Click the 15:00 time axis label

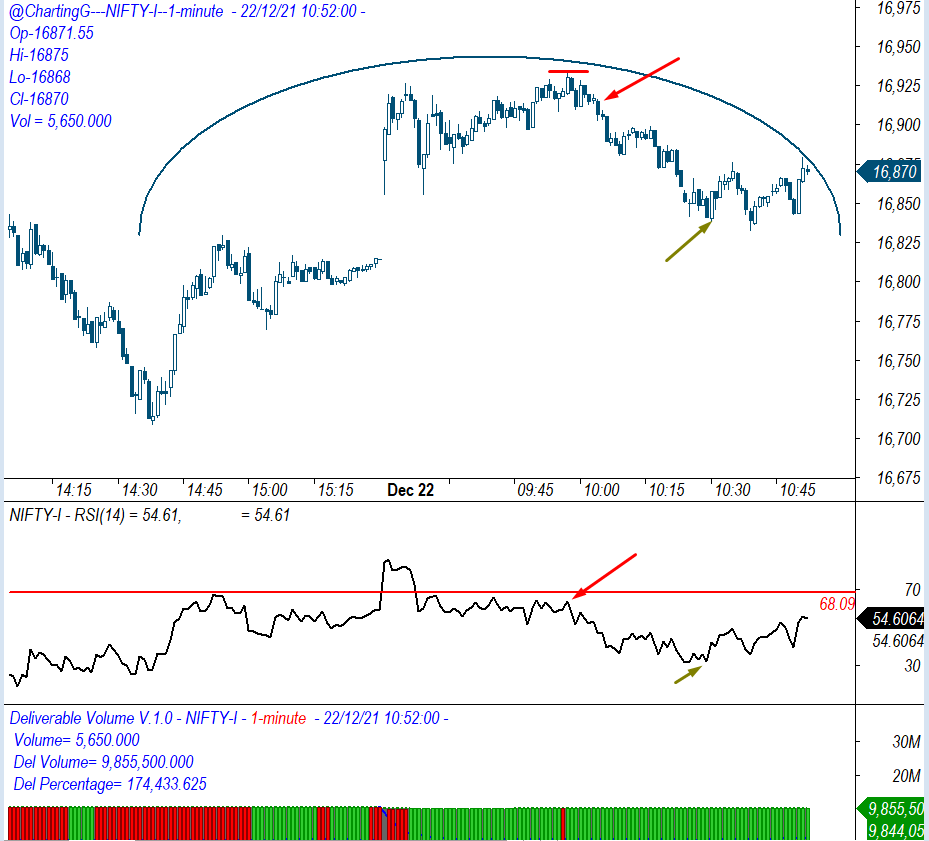click(x=270, y=490)
